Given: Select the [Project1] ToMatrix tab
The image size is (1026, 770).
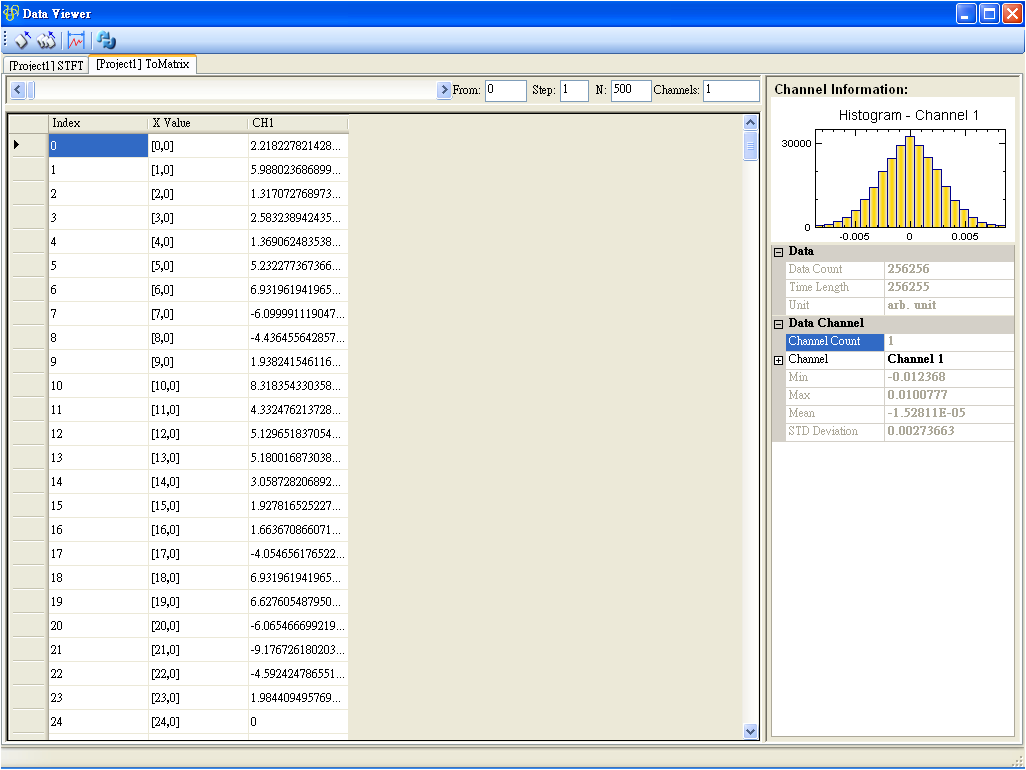Looking at the screenshot, I should [142, 64].
